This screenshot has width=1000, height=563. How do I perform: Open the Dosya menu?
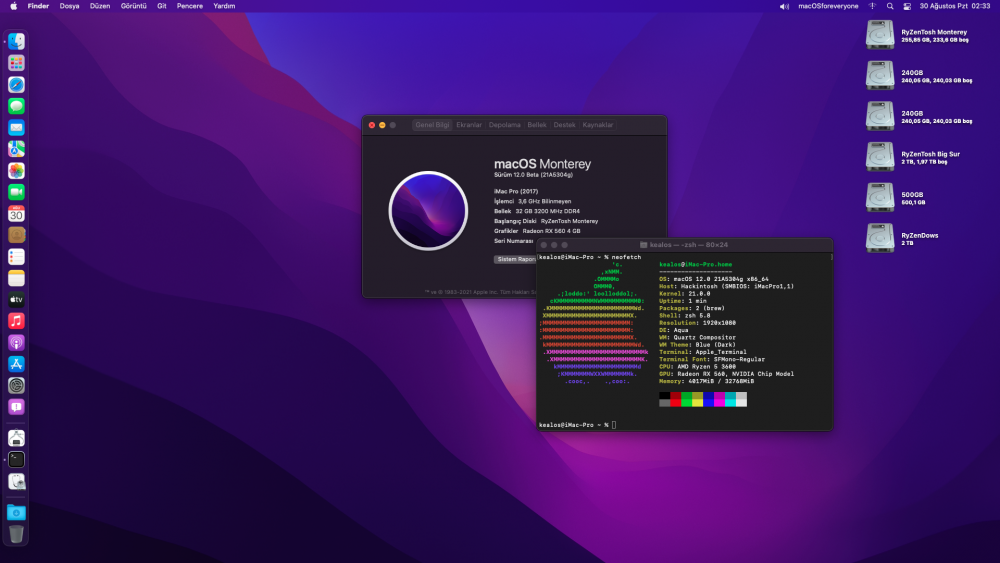(x=70, y=6)
